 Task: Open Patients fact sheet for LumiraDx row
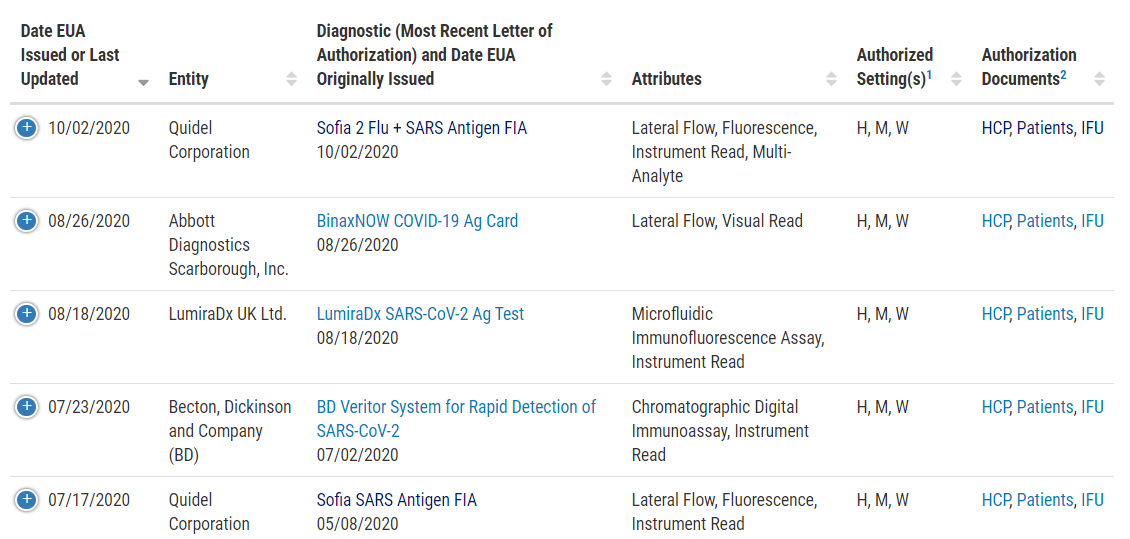click(1044, 313)
